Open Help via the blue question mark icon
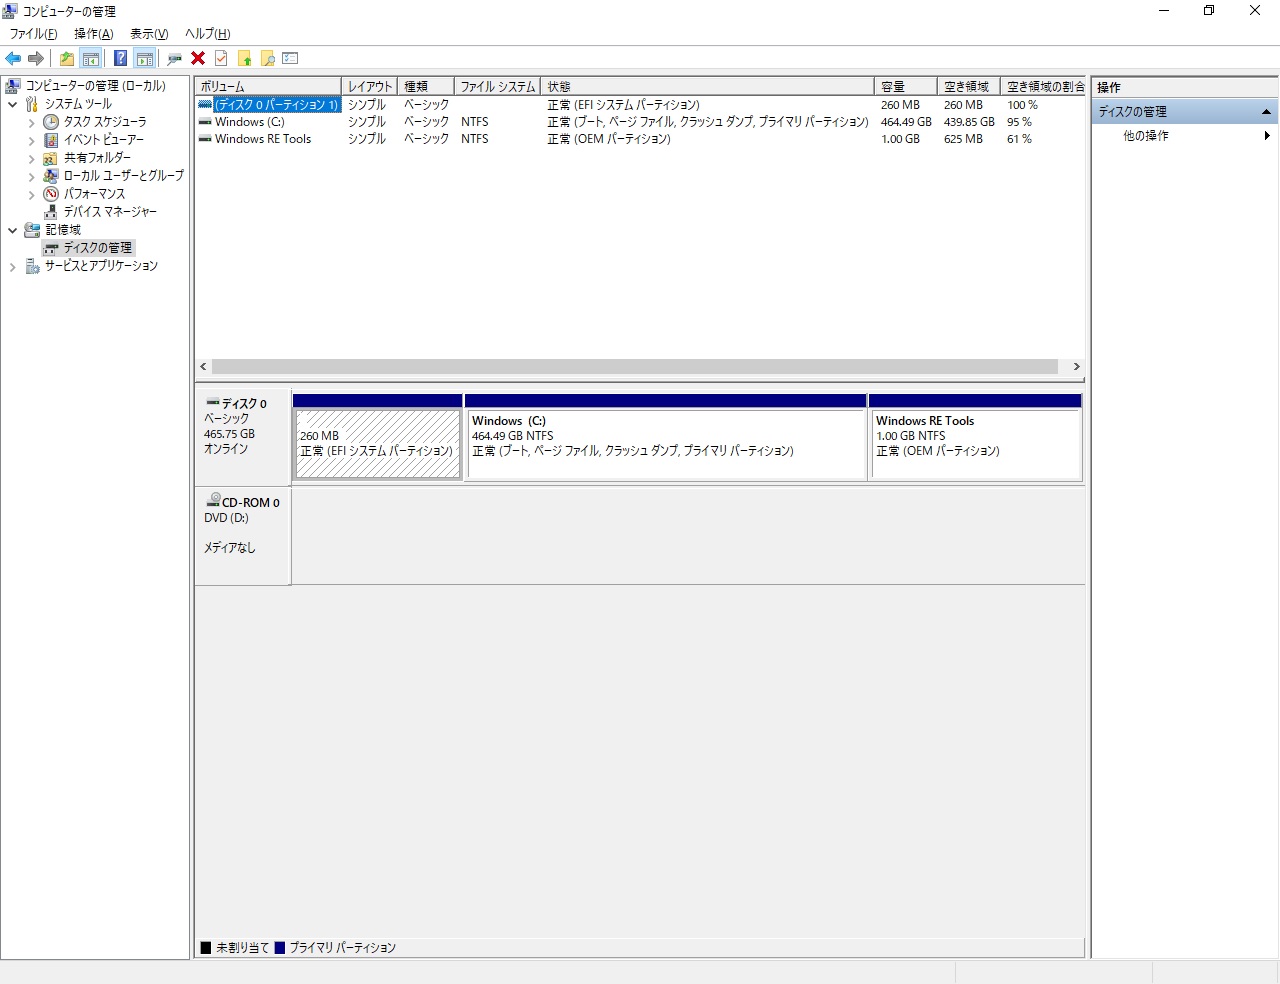 (120, 57)
